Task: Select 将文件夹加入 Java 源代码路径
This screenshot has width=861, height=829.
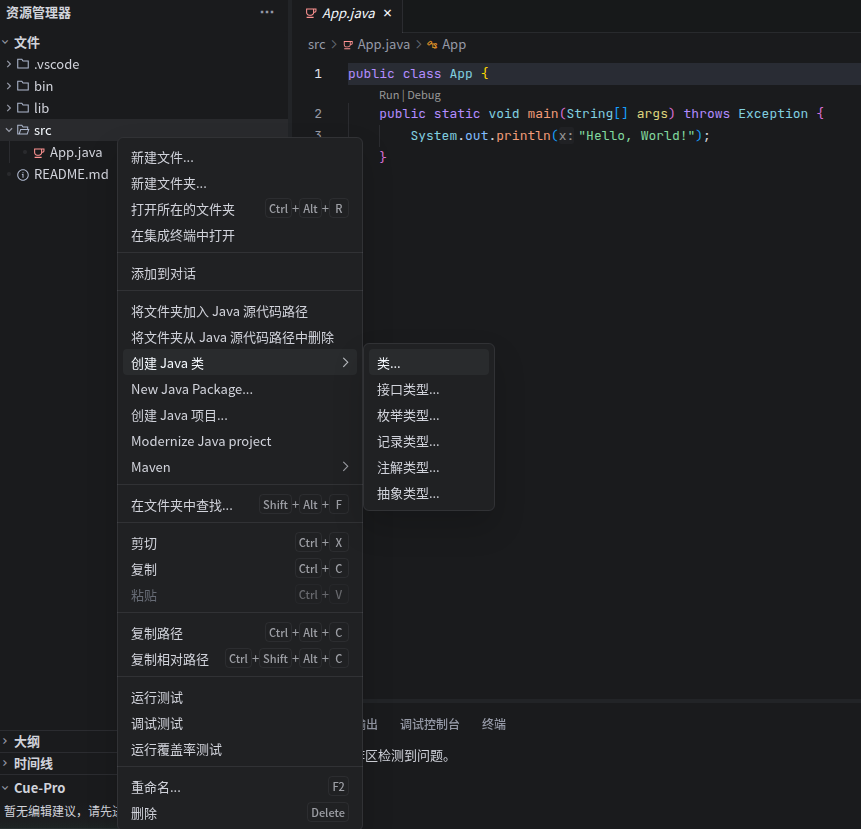Action: click(x=240, y=312)
